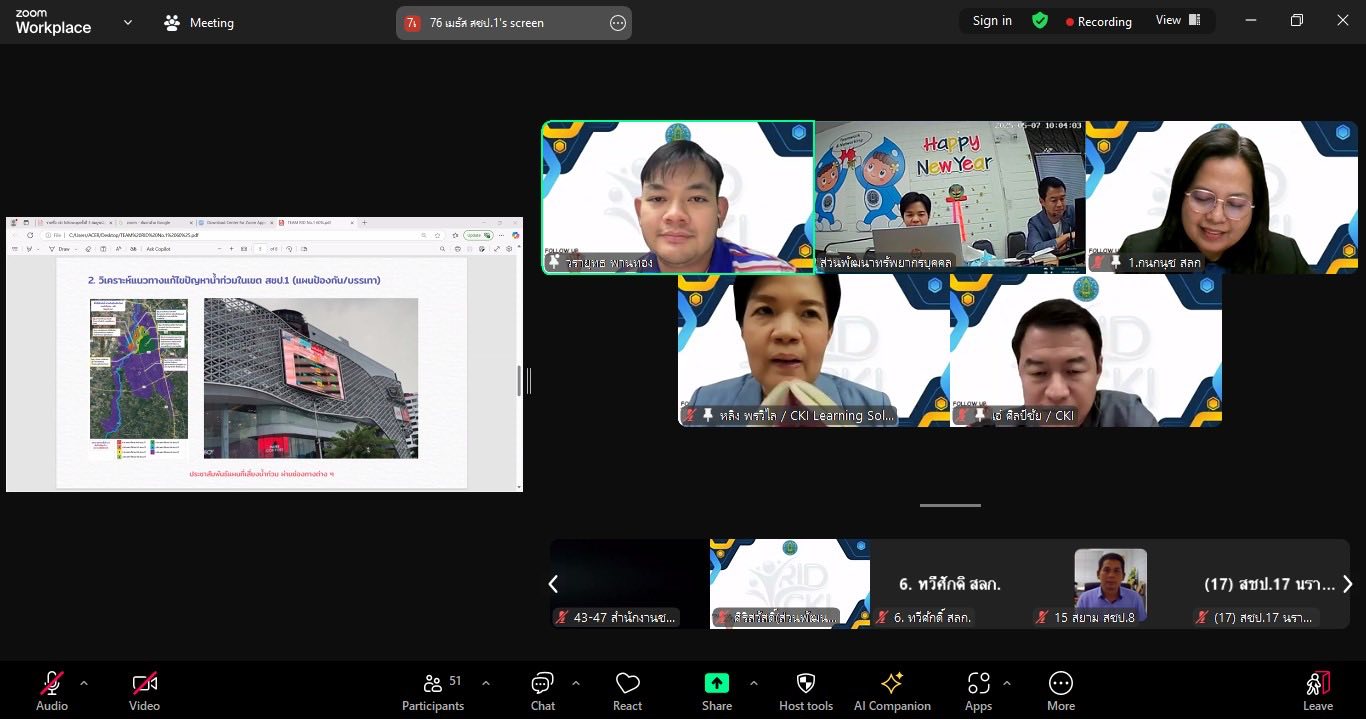This screenshot has width=1366, height=720.
Task: Open Host tools shield icon
Action: pos(806,691)
